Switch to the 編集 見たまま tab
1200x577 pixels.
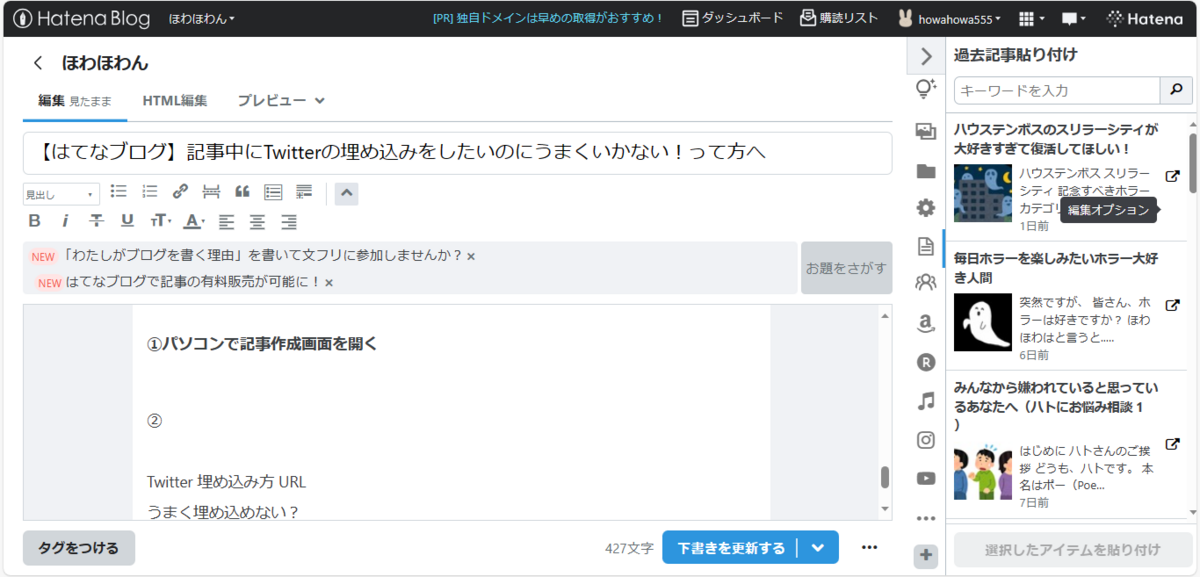75,100
